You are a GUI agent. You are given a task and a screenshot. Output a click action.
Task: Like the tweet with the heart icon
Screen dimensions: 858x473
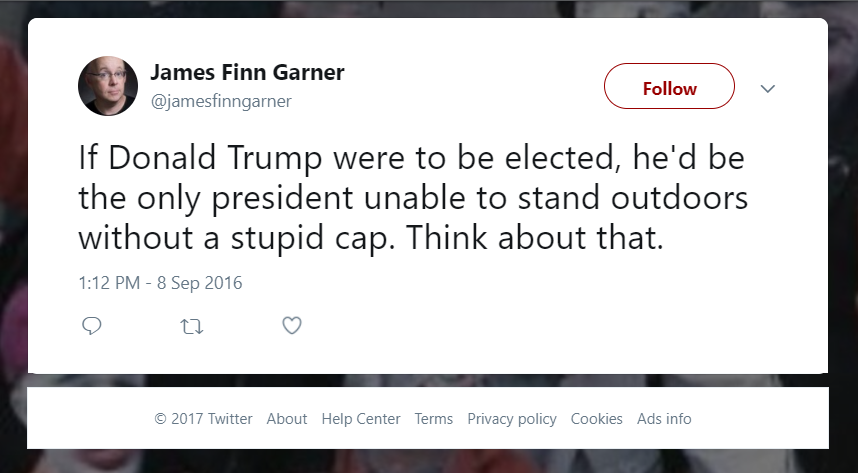291,325
